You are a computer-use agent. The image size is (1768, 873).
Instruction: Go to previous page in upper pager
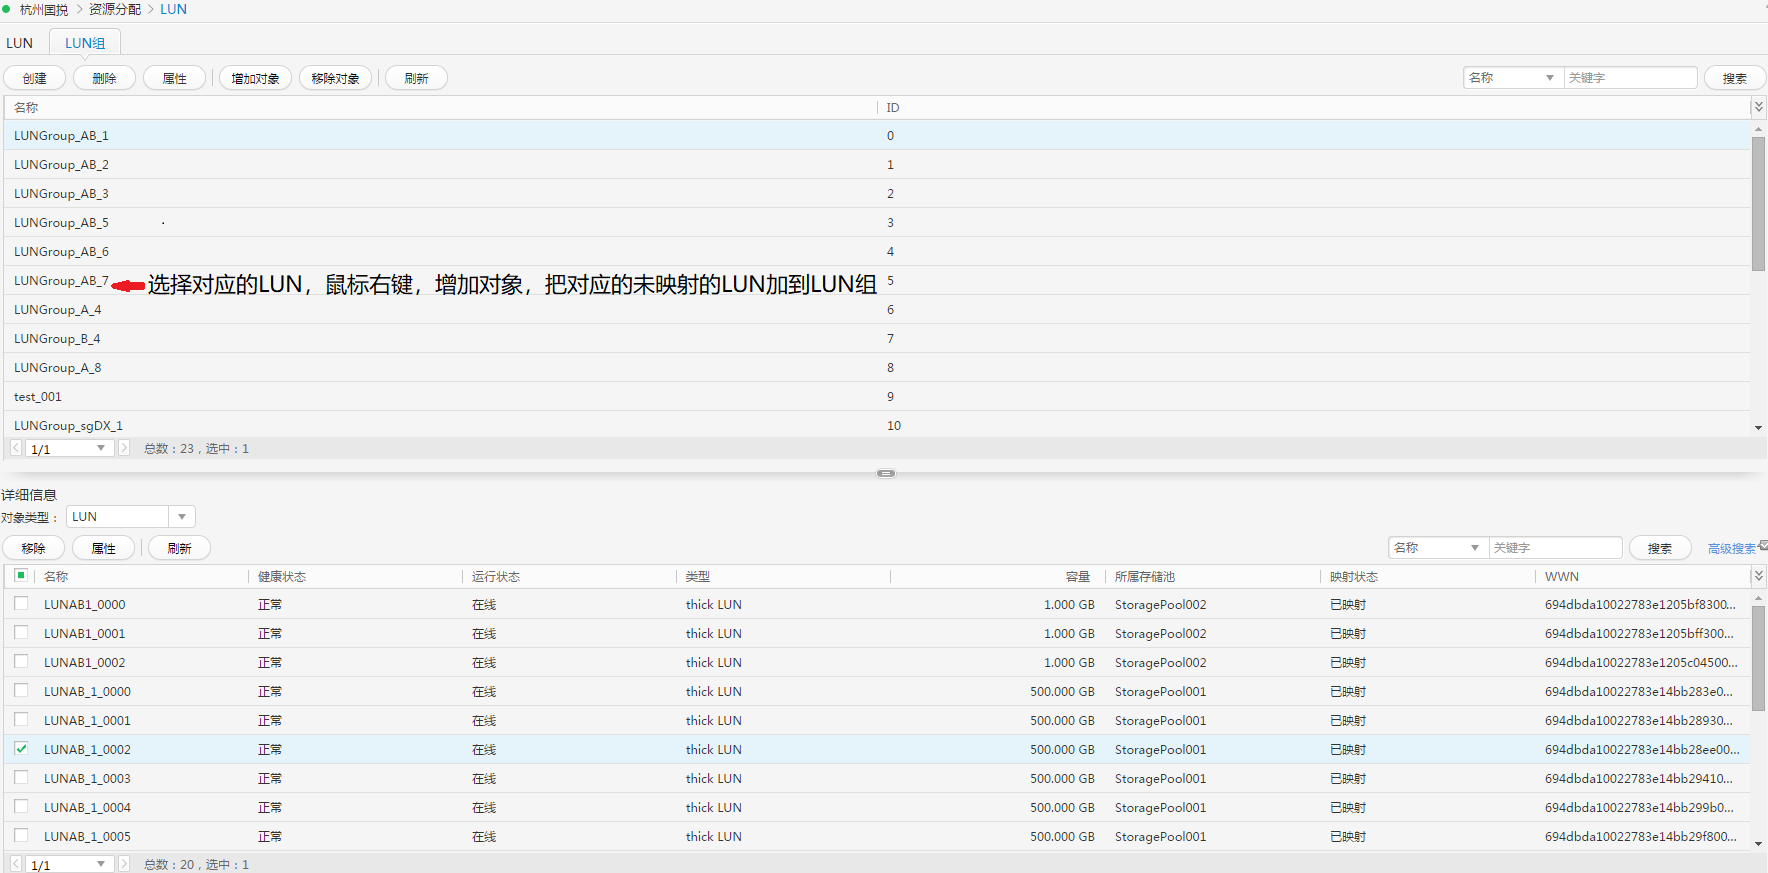tap(16, 448)
